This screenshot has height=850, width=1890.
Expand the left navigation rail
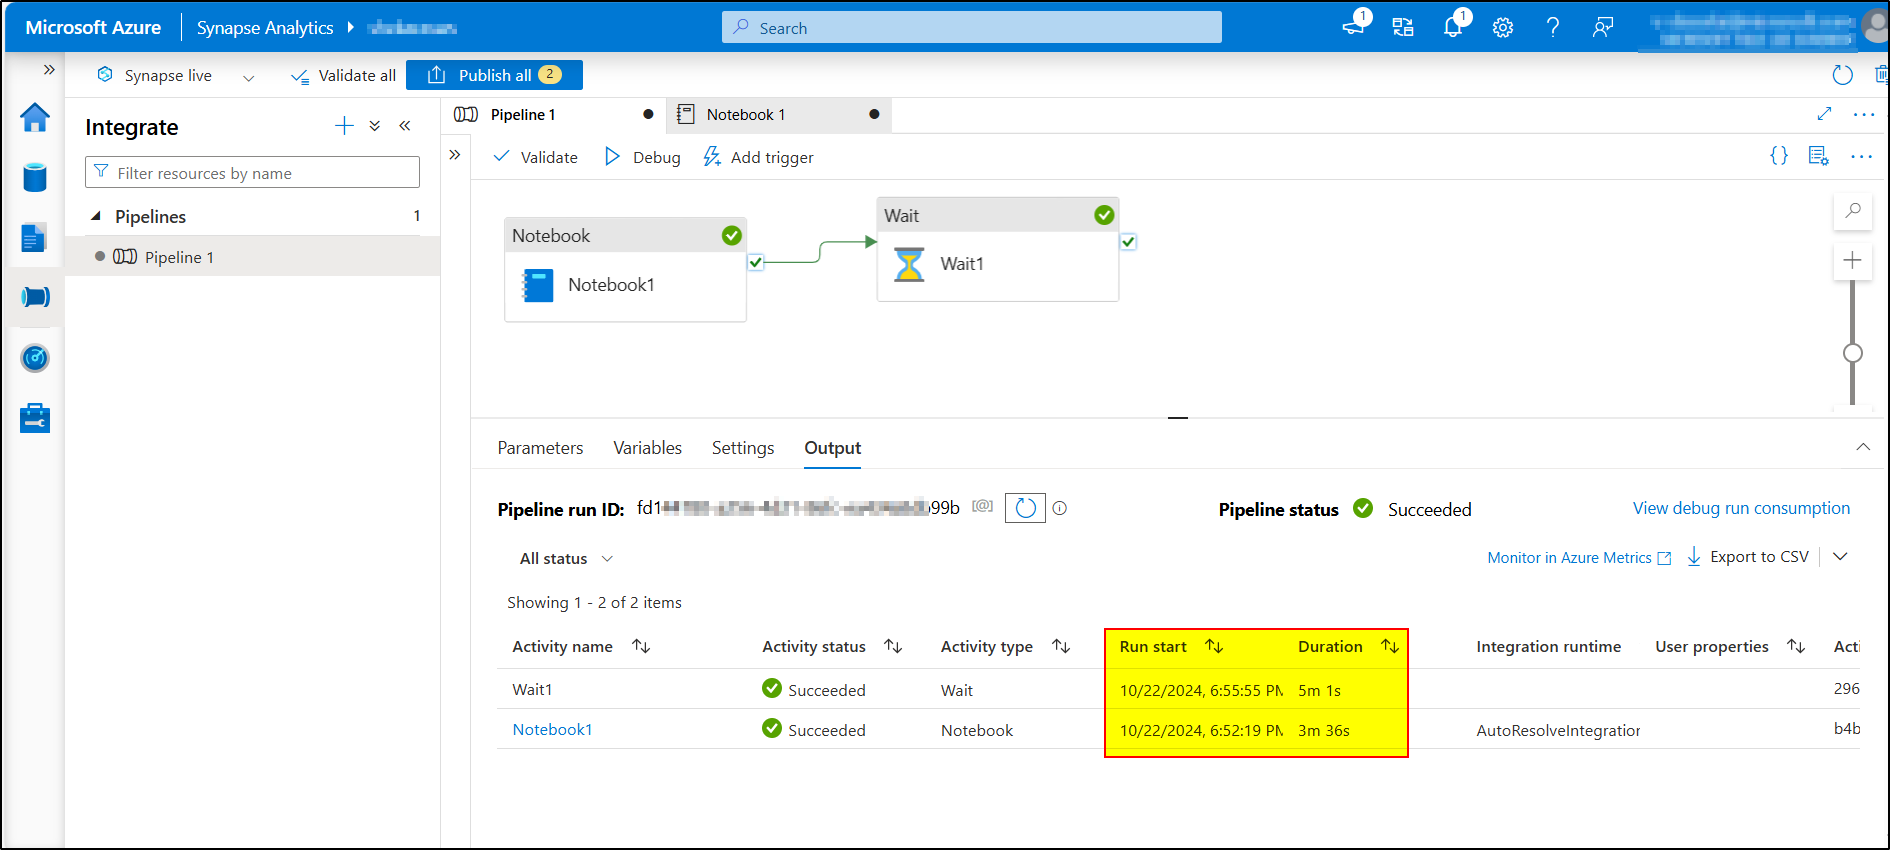(x=48, y=70)
